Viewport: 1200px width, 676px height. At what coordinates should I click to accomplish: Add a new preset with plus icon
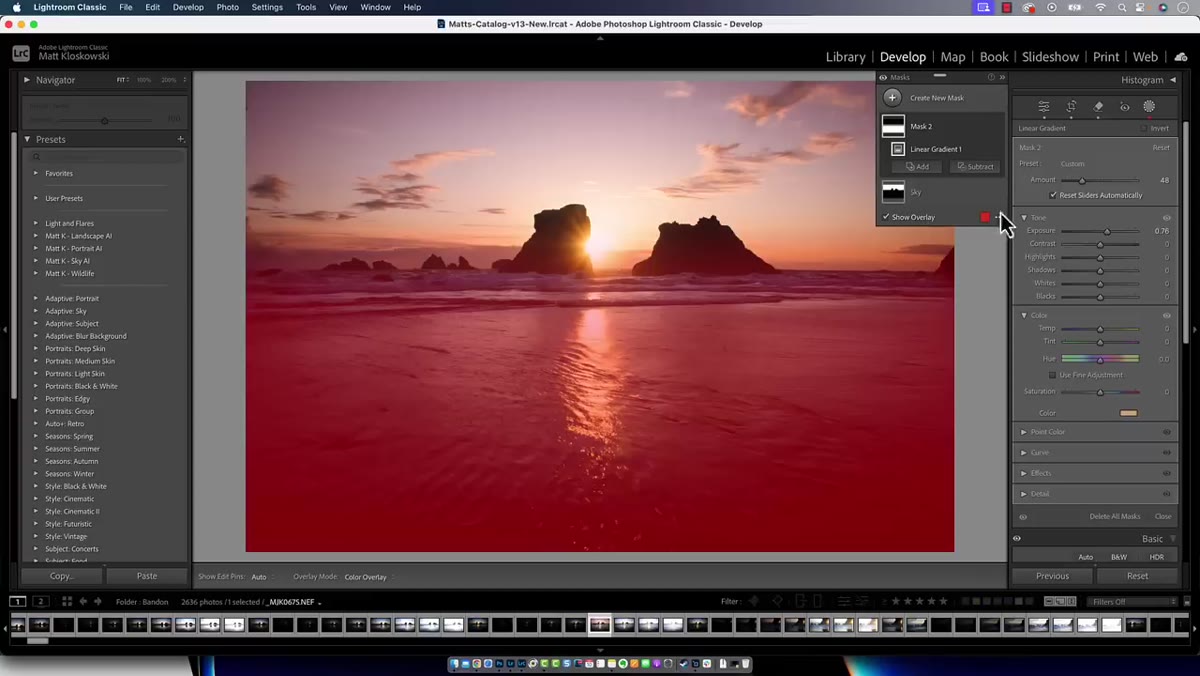(181, 139)
